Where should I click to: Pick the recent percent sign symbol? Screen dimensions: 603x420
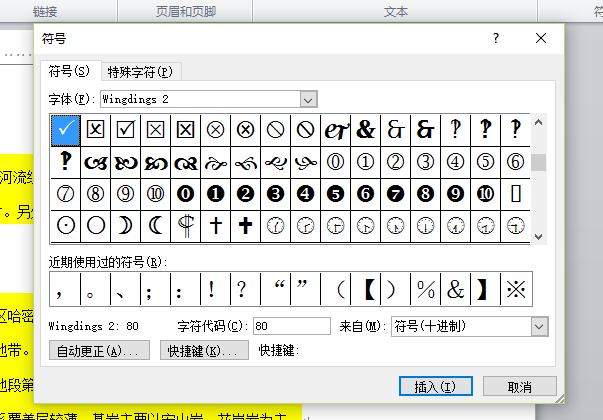(x=425, y=289)
